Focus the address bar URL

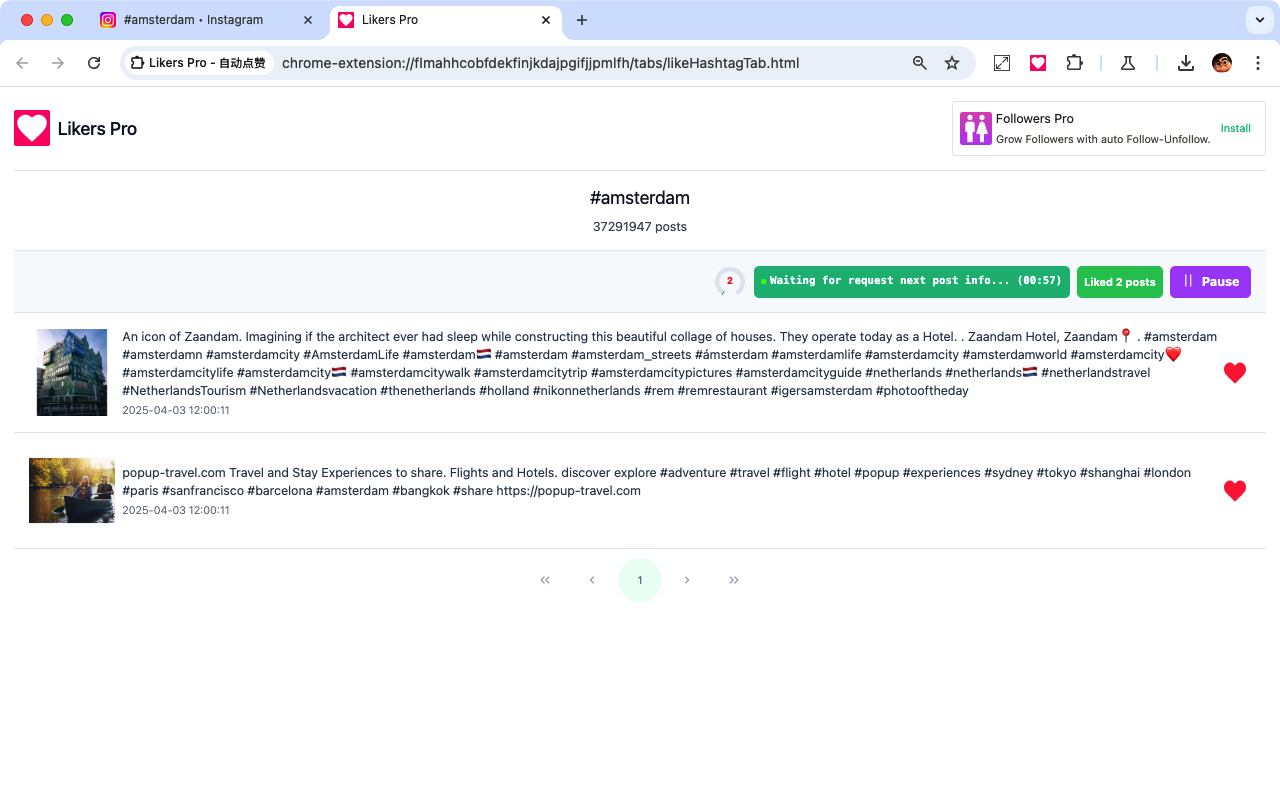[540, 63]
